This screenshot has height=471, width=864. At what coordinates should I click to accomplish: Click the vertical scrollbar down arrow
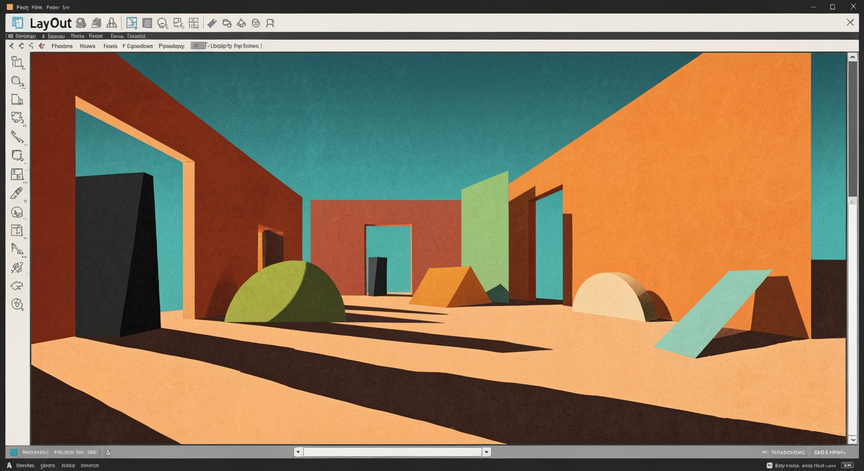[x=852, y=439]
